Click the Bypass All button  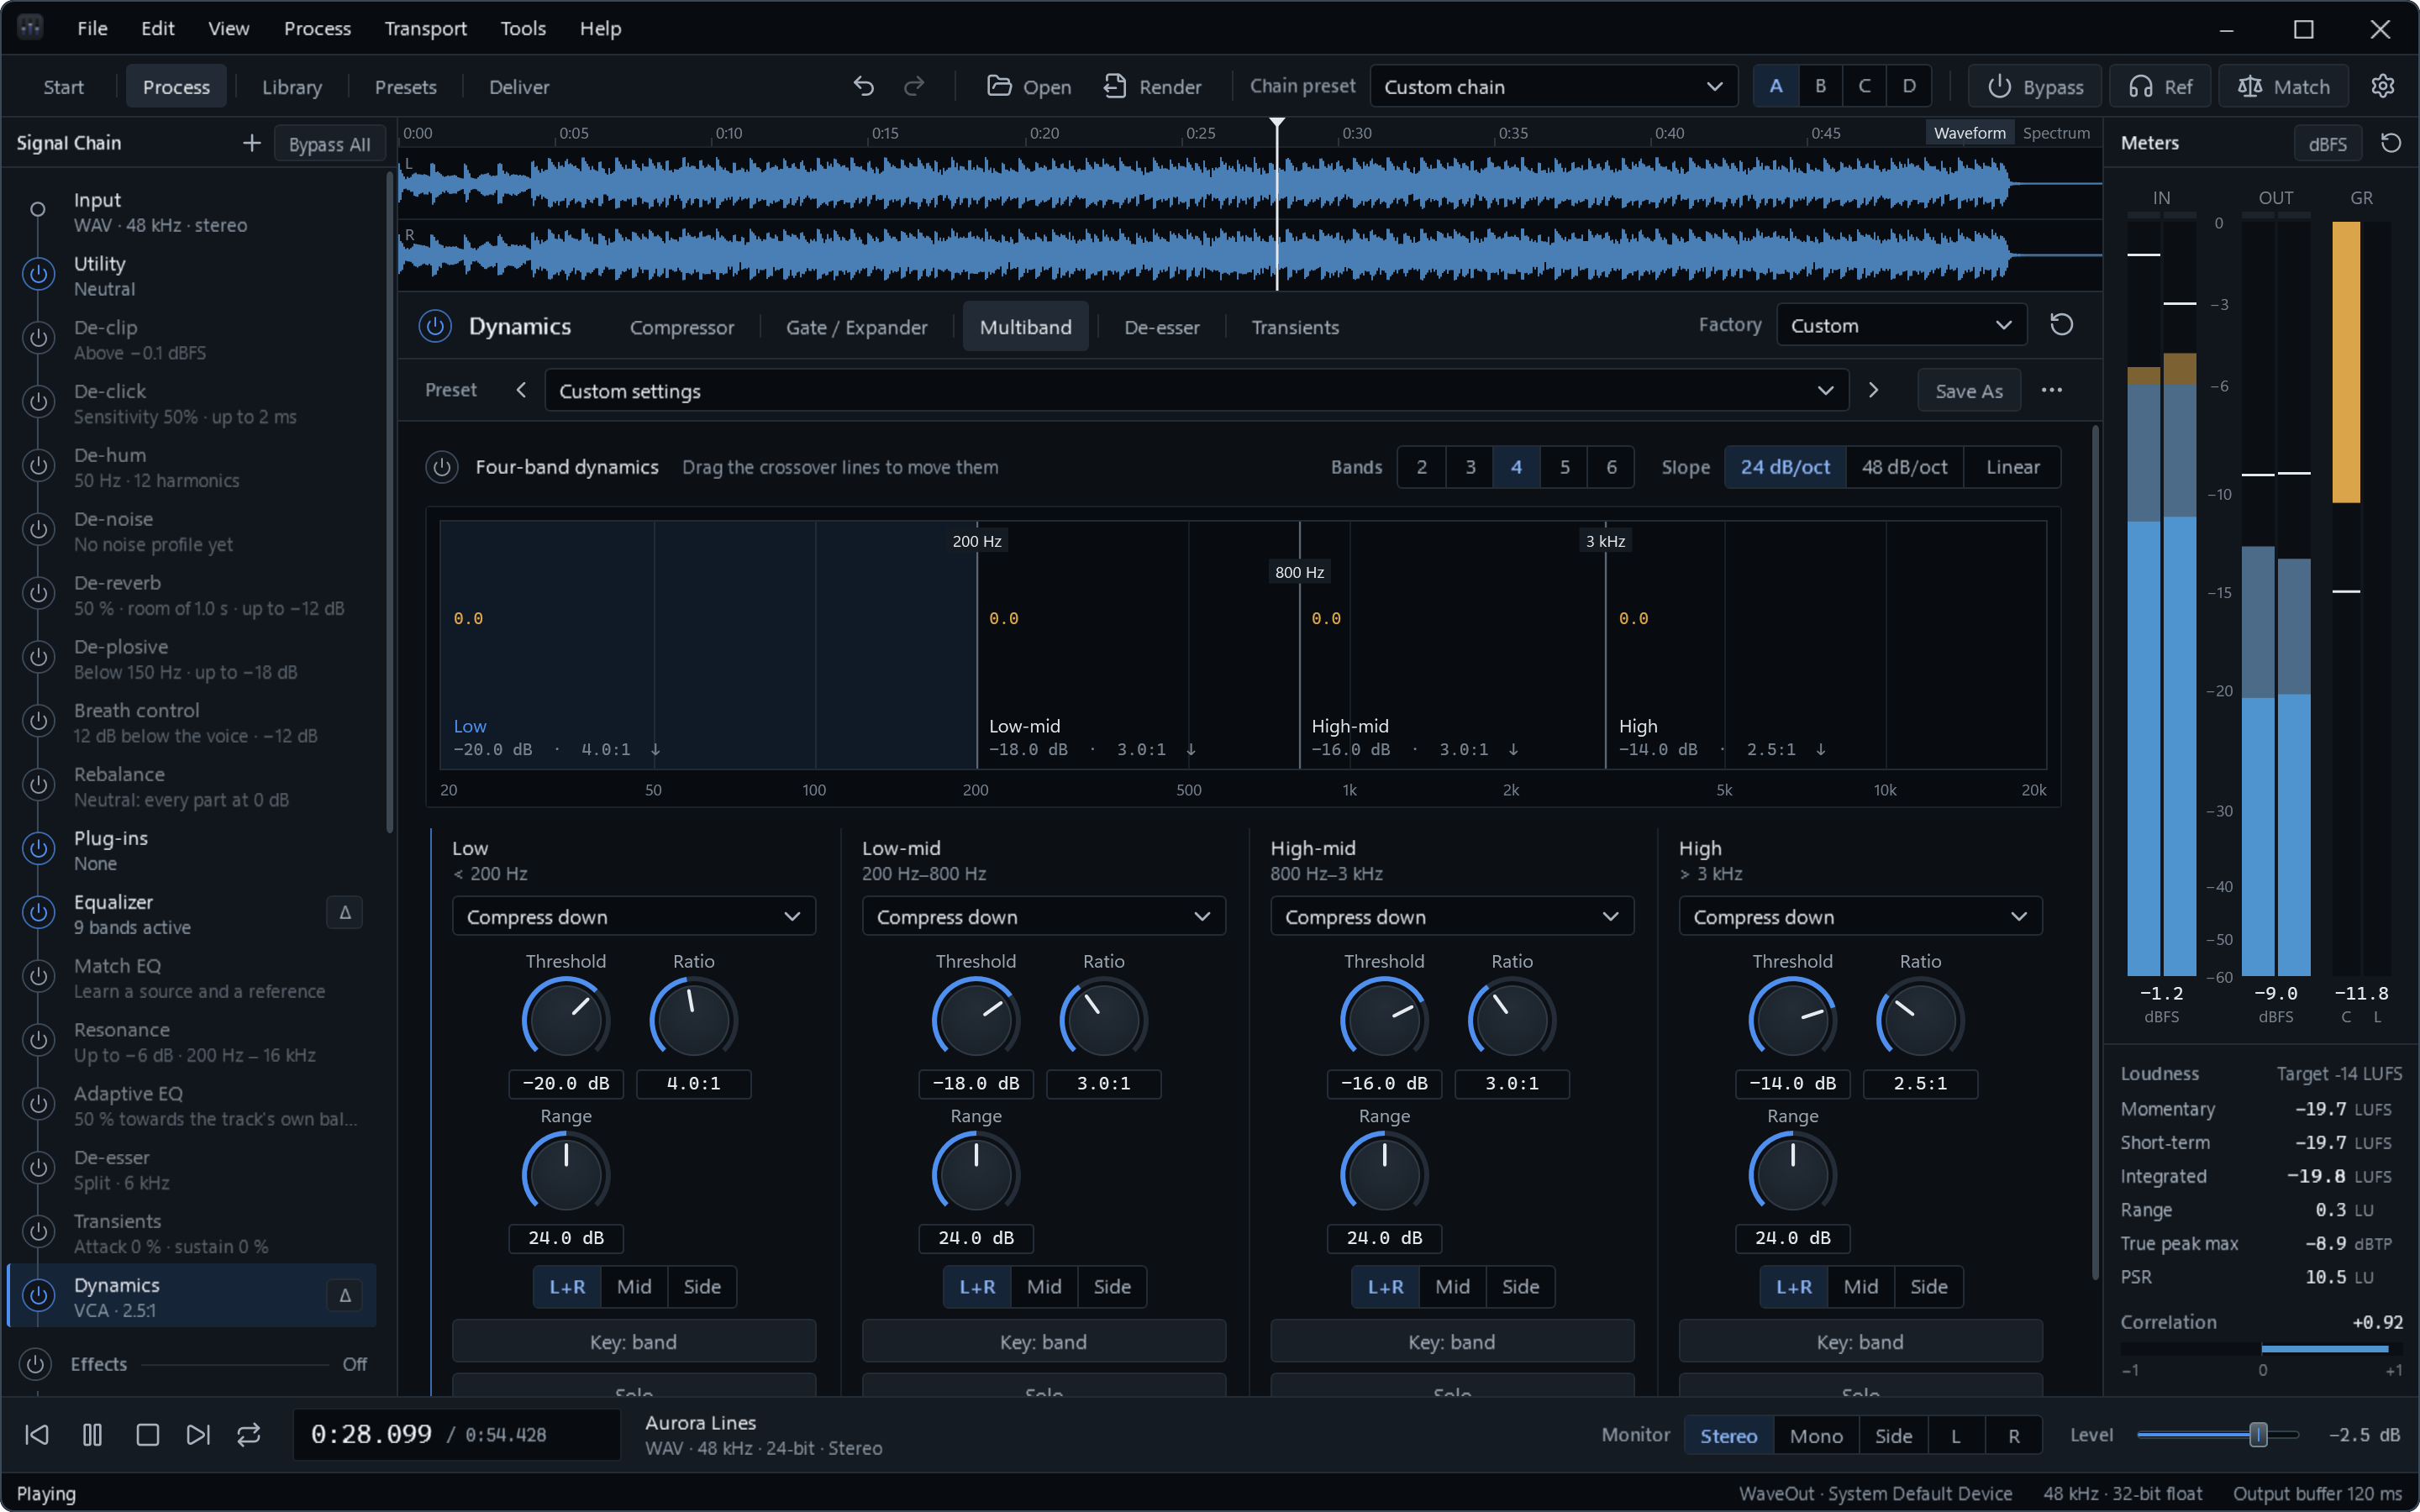[x=329, y=144]
